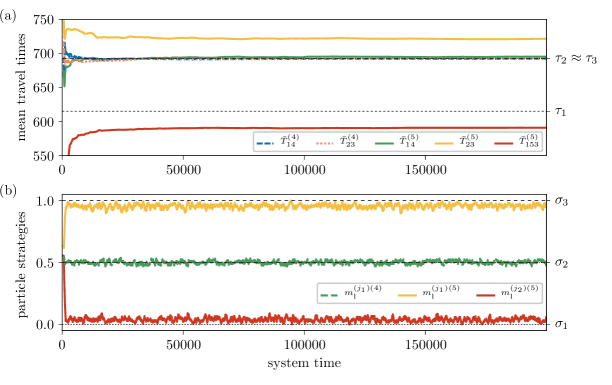Click the 100000 tick under panel (a)
The height and width of the screenshot is (385, 612).
tap(304, 170)
